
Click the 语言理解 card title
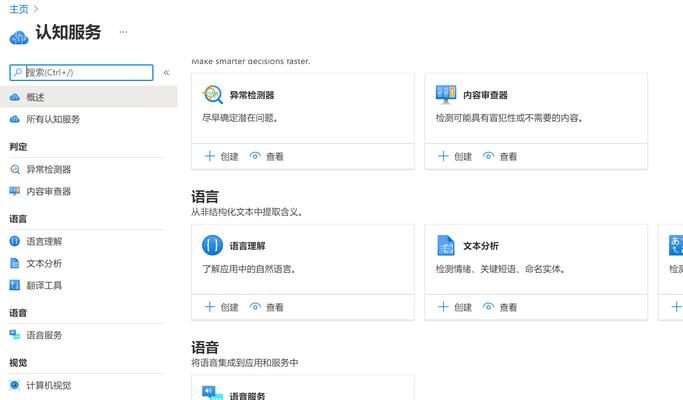[248, 246]
